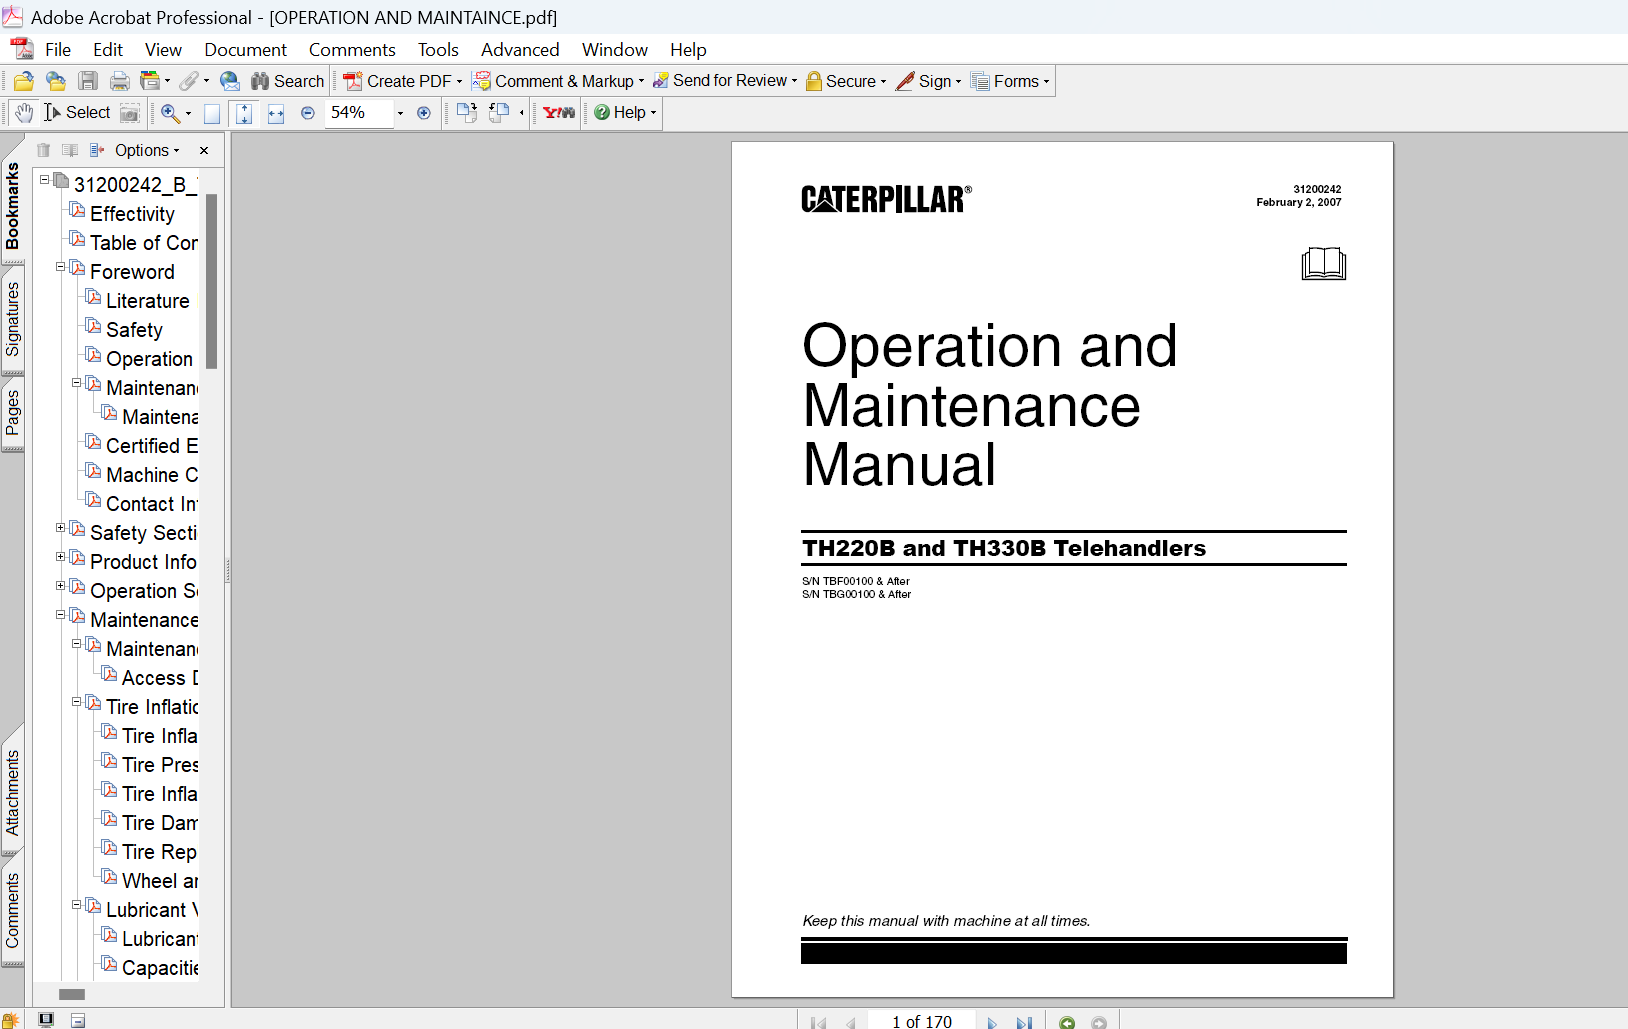1628x1029 pixels.
Task: Click the new bookmark icon
Action: click(x=70, y=150)
